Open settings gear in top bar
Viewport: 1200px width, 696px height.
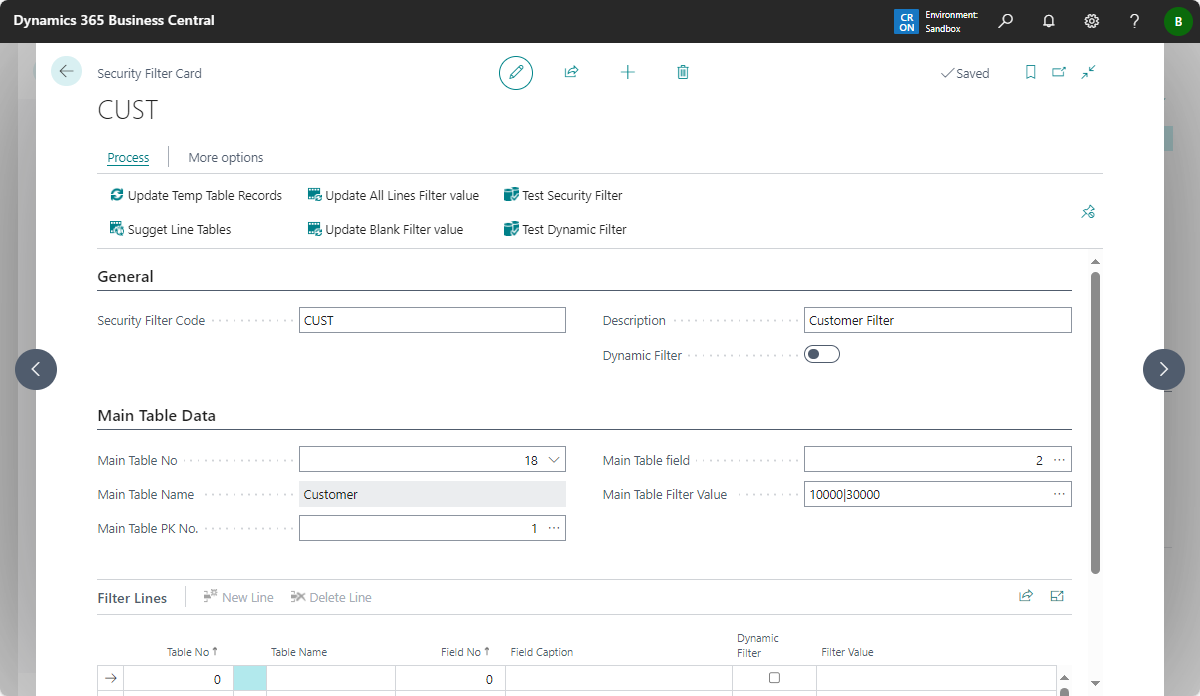pos(1092,21)
